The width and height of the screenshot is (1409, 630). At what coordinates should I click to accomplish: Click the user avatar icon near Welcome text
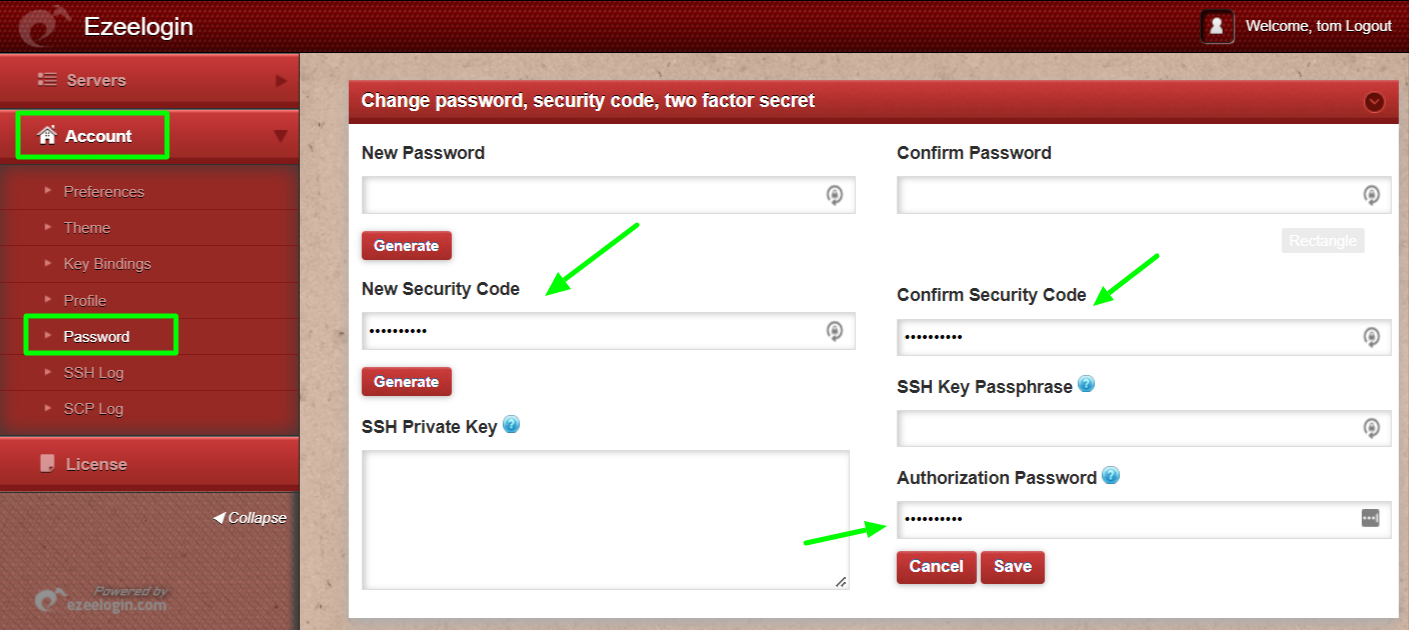(1217, 27)
